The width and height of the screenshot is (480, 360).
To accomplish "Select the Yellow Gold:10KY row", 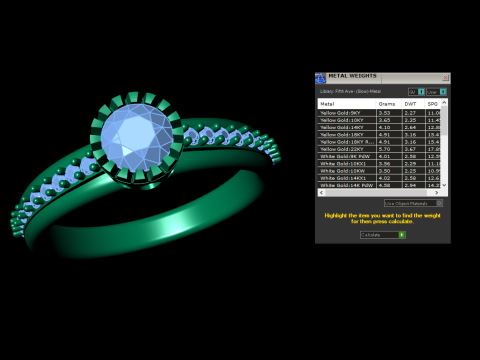I will click(379, 120).
